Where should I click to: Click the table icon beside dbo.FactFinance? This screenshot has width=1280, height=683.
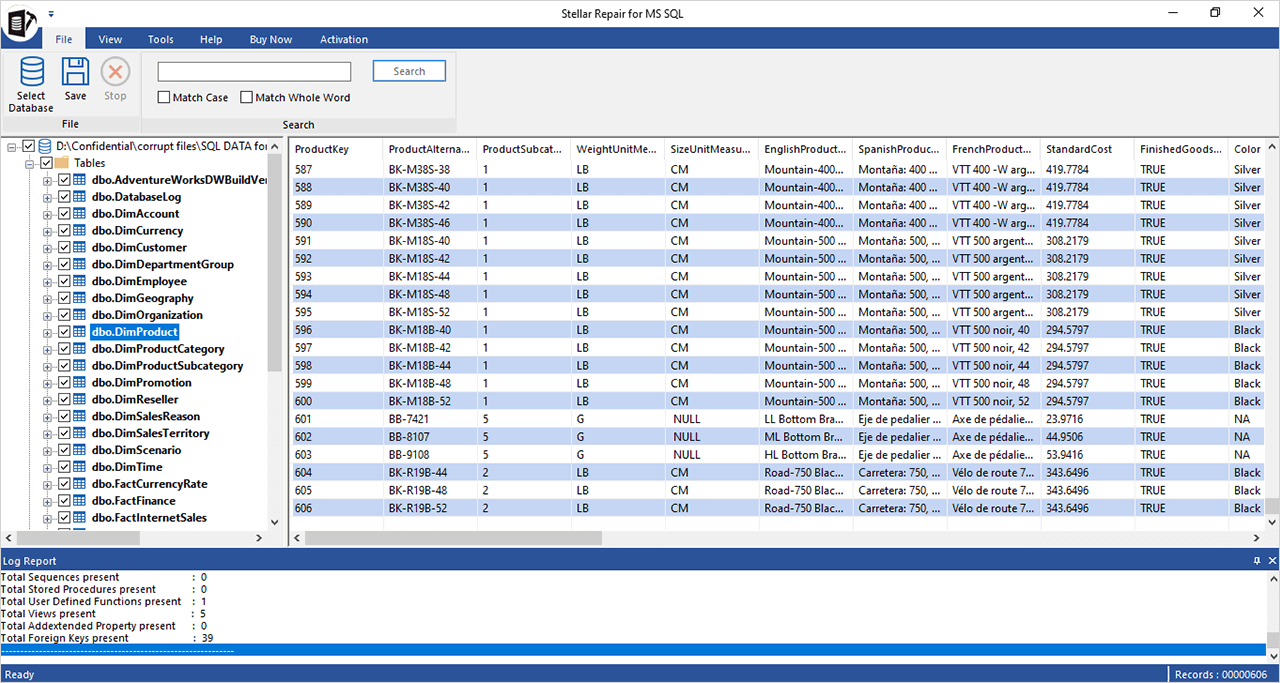80,501
